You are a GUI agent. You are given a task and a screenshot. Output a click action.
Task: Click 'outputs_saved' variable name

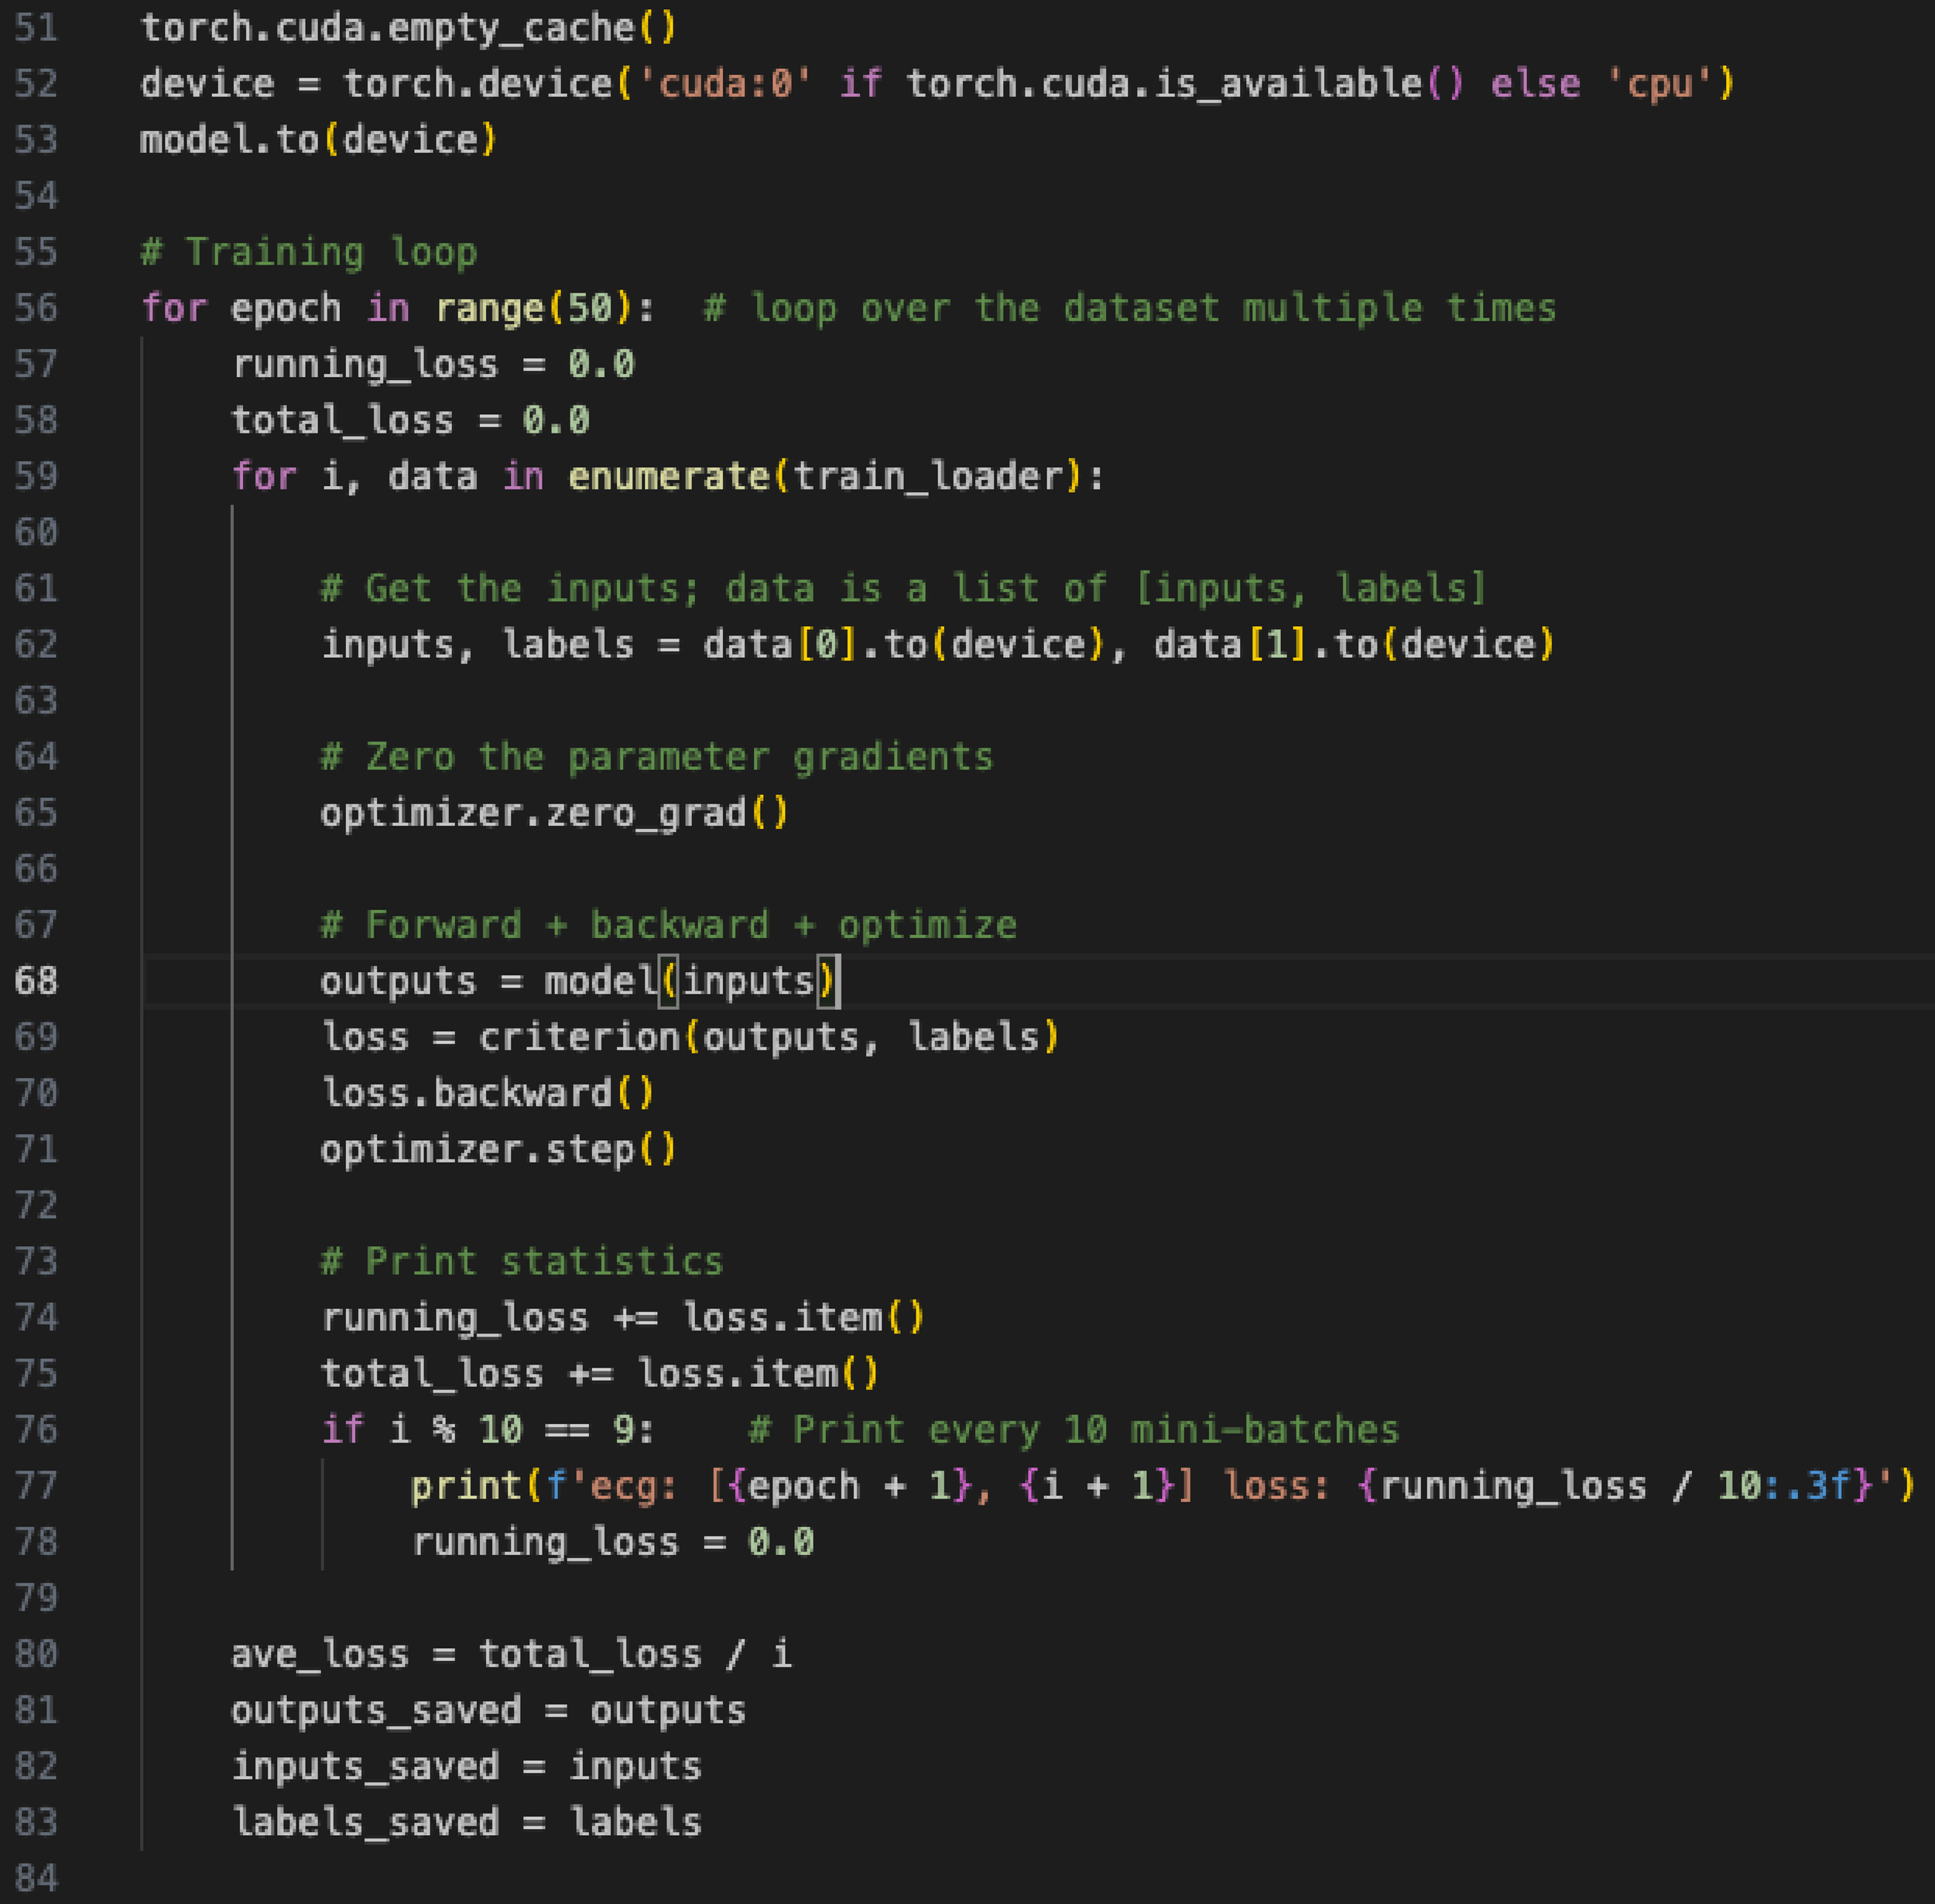click(376, 1710)
